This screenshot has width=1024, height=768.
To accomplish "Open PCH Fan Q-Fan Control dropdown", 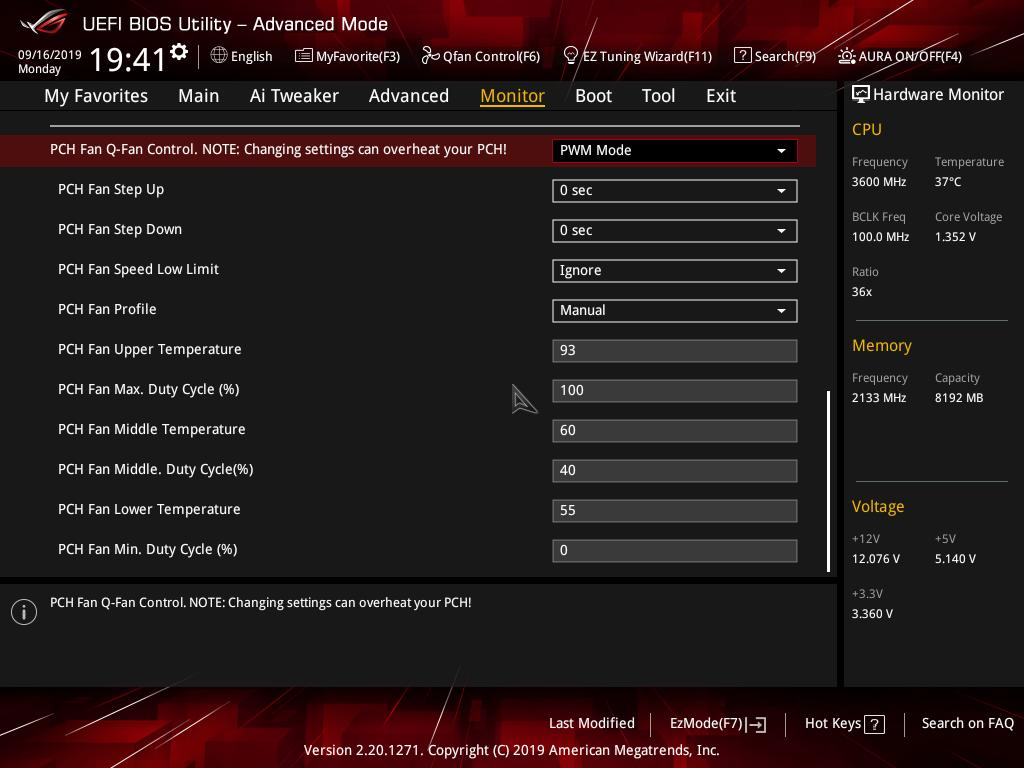I will pos(675,151).
